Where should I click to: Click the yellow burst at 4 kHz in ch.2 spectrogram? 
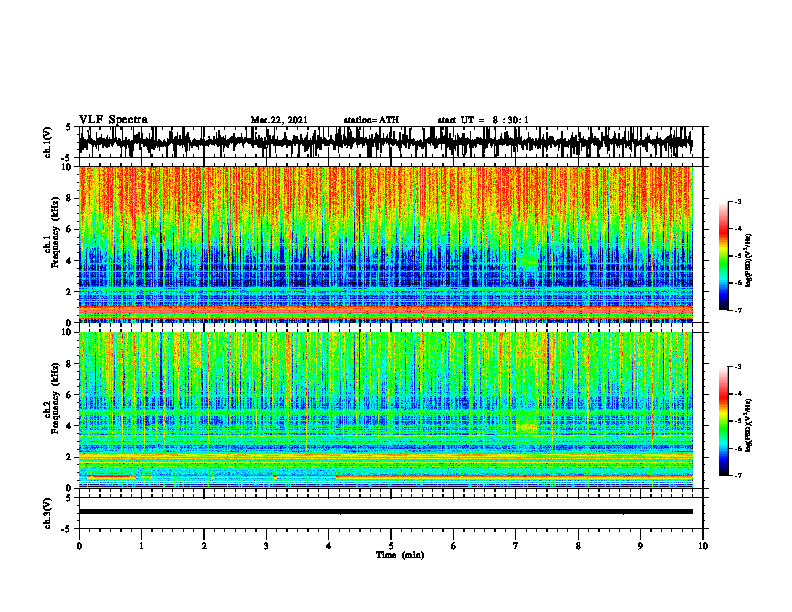[528, 427]
